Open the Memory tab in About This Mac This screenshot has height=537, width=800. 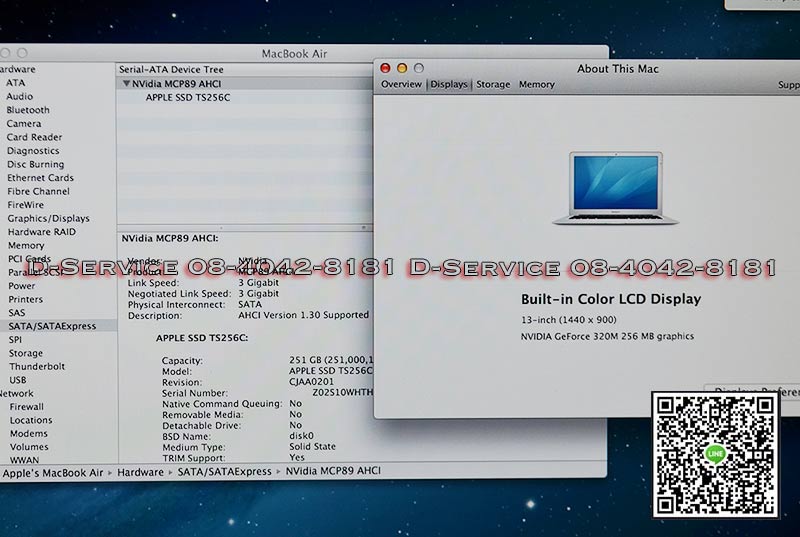[x=536, y=85]
